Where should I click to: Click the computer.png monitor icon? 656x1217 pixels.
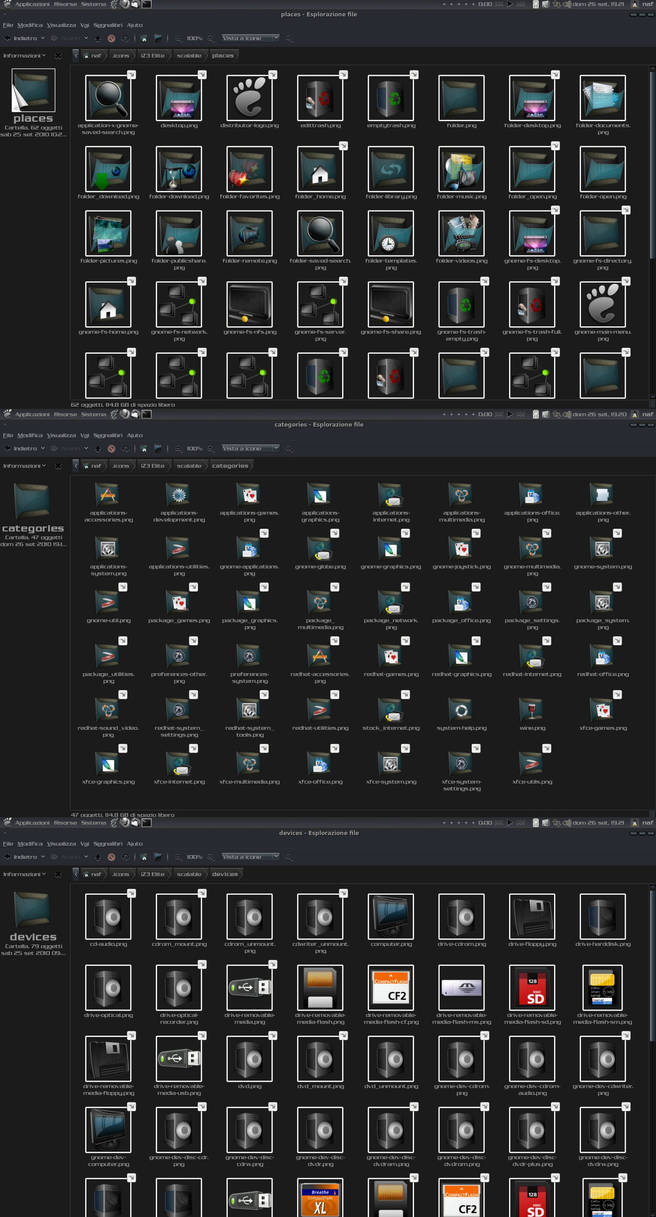point(390,916)
